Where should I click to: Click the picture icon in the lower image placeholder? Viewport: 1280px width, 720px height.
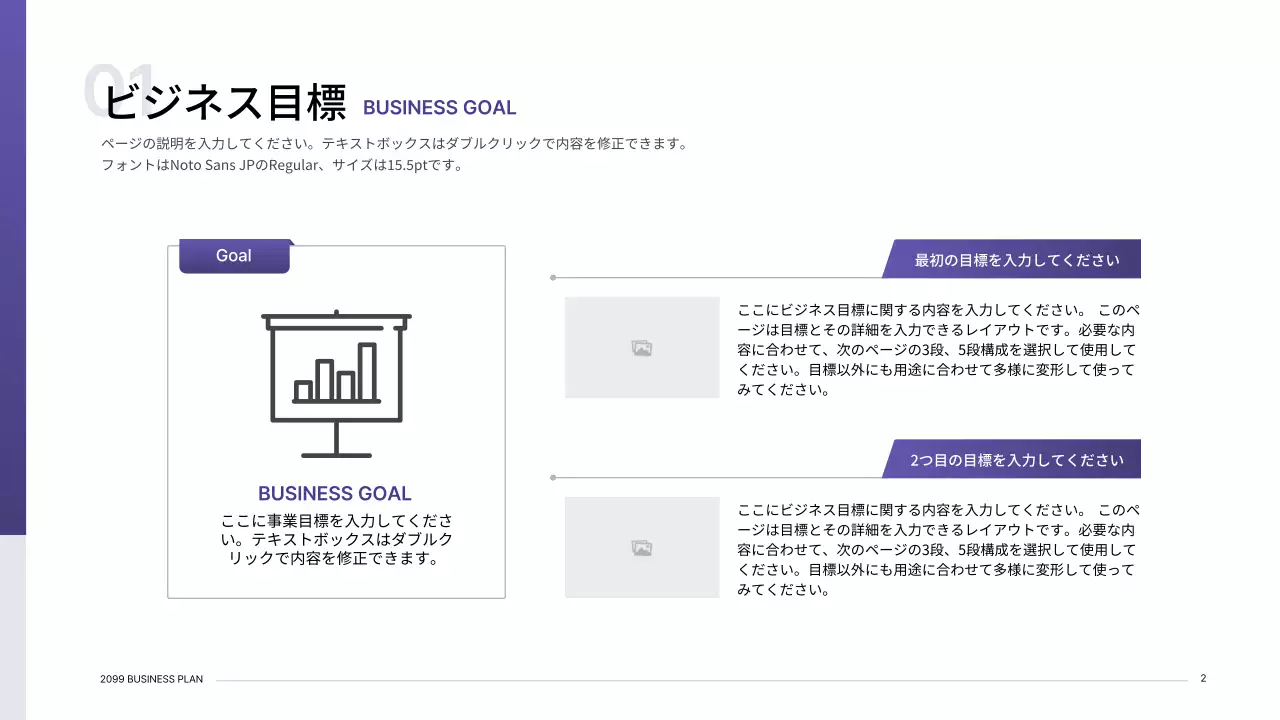click(x=642, y=548)
